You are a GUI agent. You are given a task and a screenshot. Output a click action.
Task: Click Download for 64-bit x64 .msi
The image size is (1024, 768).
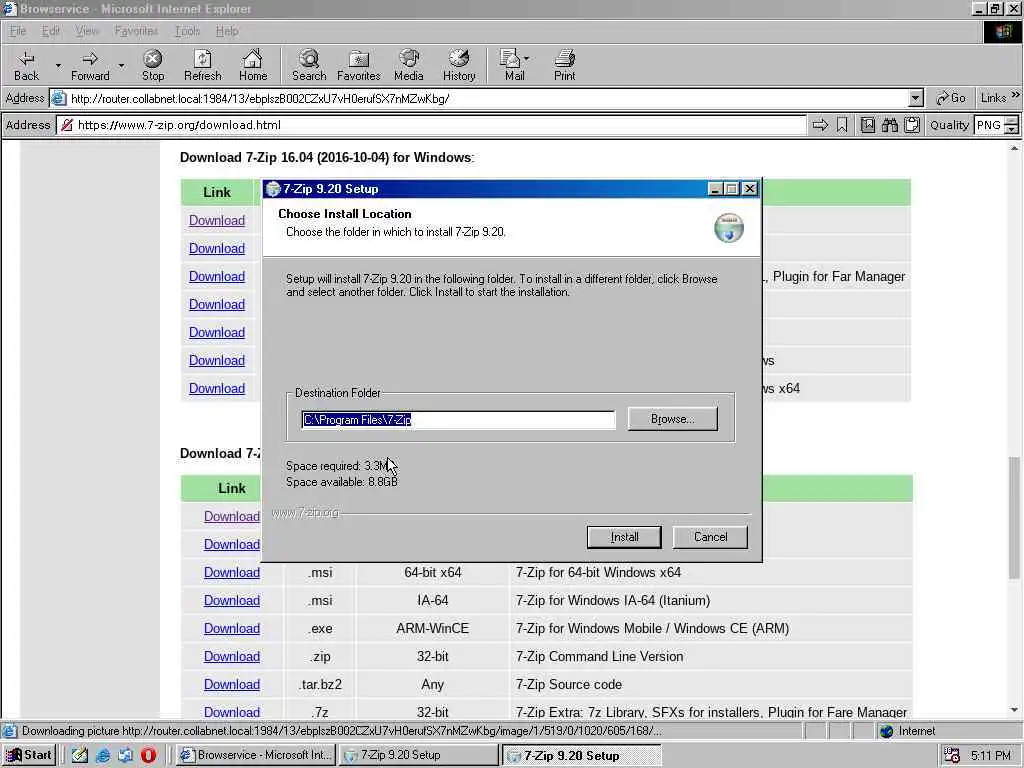pos(232,572)
